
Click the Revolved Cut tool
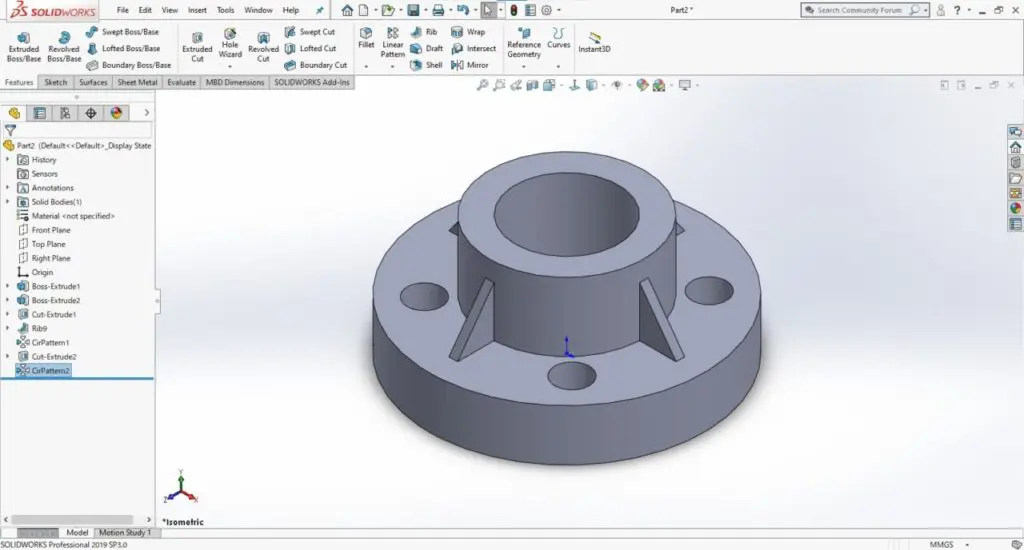click(263, 46)
